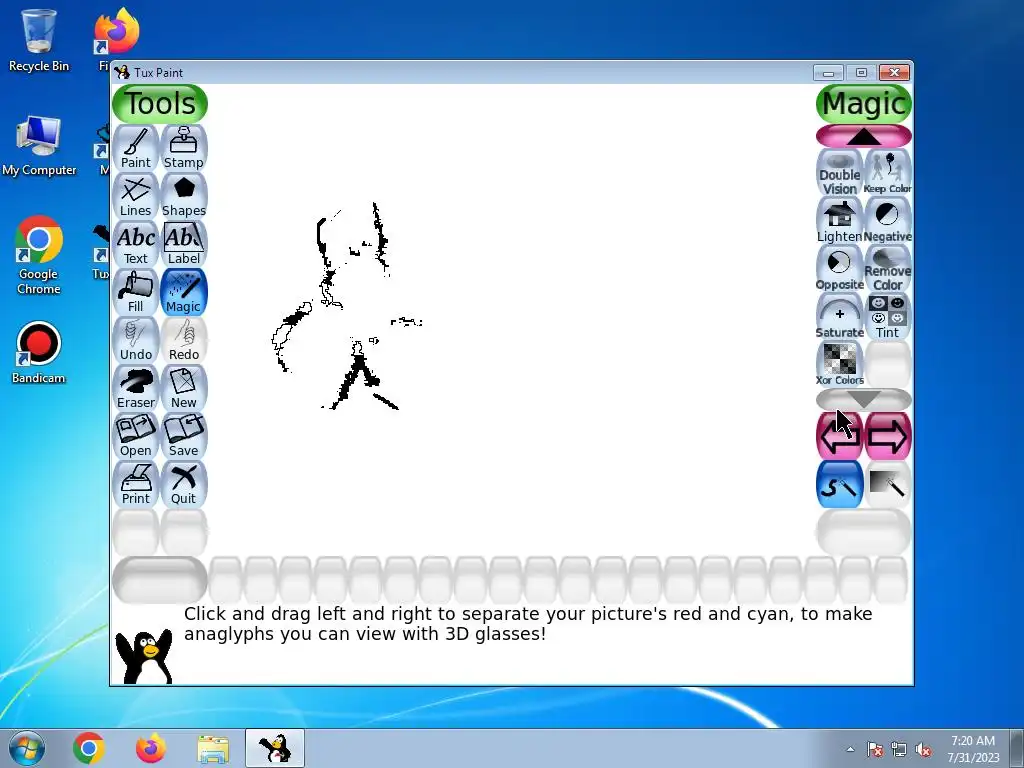Image resolution: width=1024 pixels, height=768 pixels.
Task: Go to next magic group with right arrow
Action: [888, 436]
